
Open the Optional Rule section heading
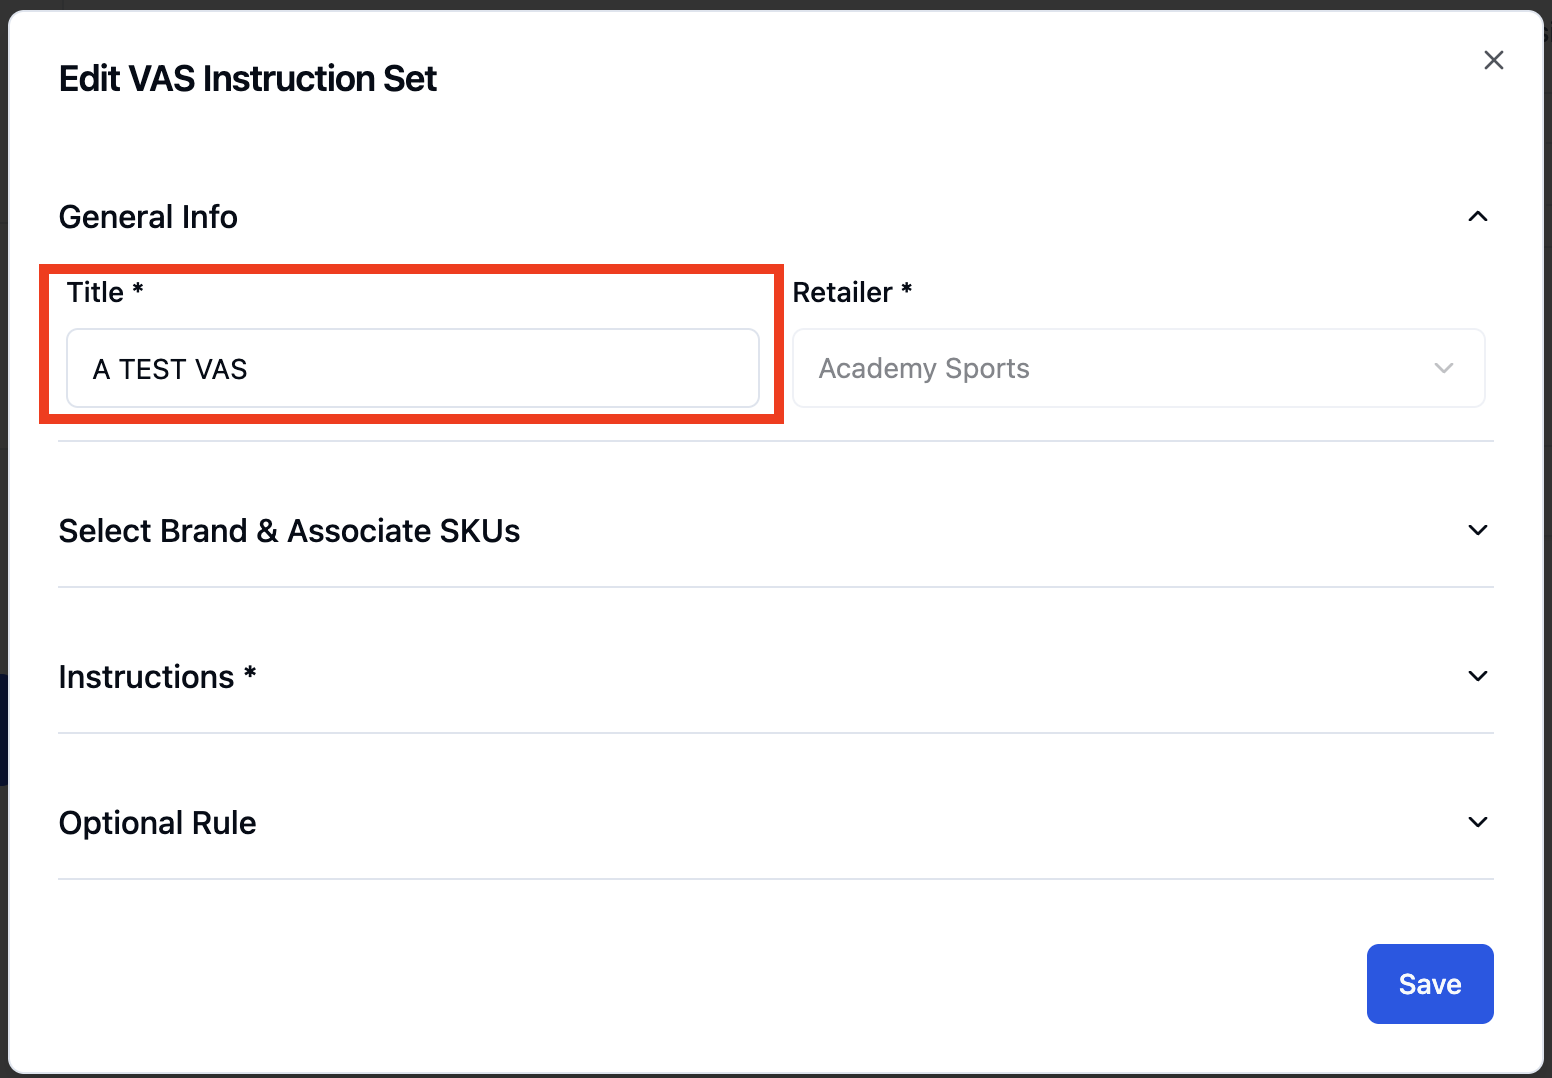pyautogui.click(x=157, y=823)
